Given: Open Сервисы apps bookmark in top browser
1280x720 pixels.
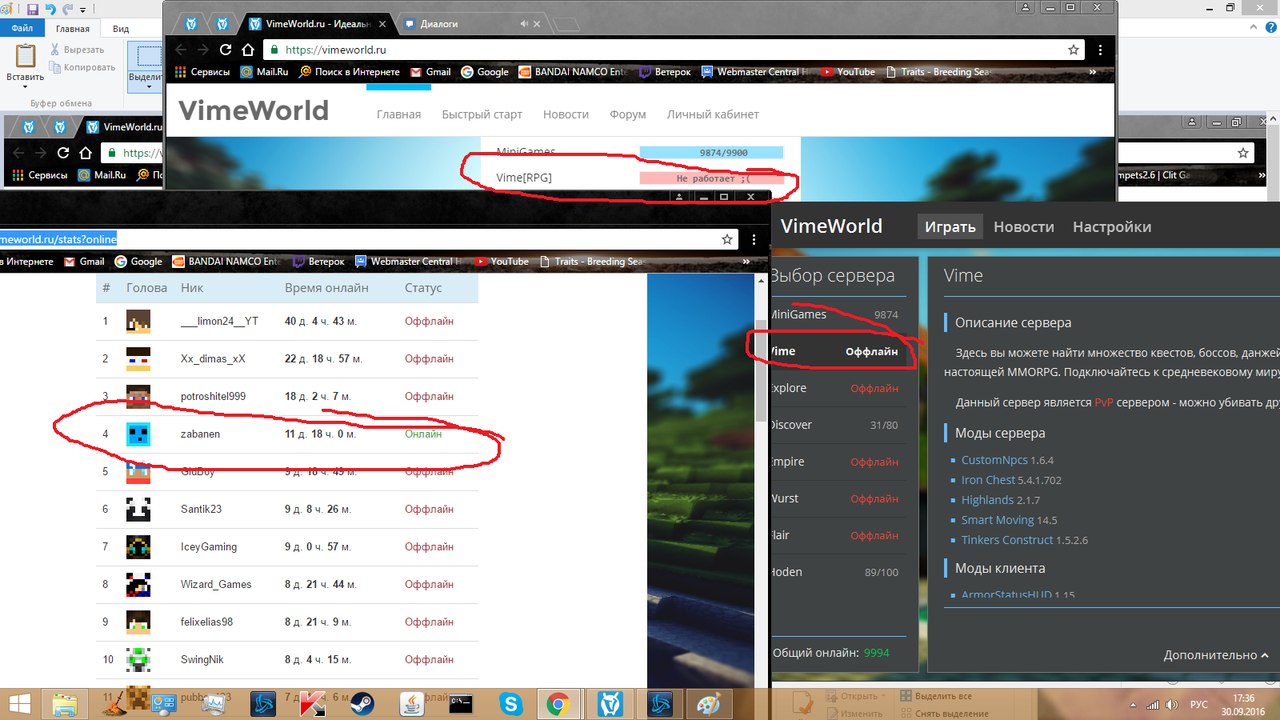Looking at the screenshot, I should coord(203,72).
